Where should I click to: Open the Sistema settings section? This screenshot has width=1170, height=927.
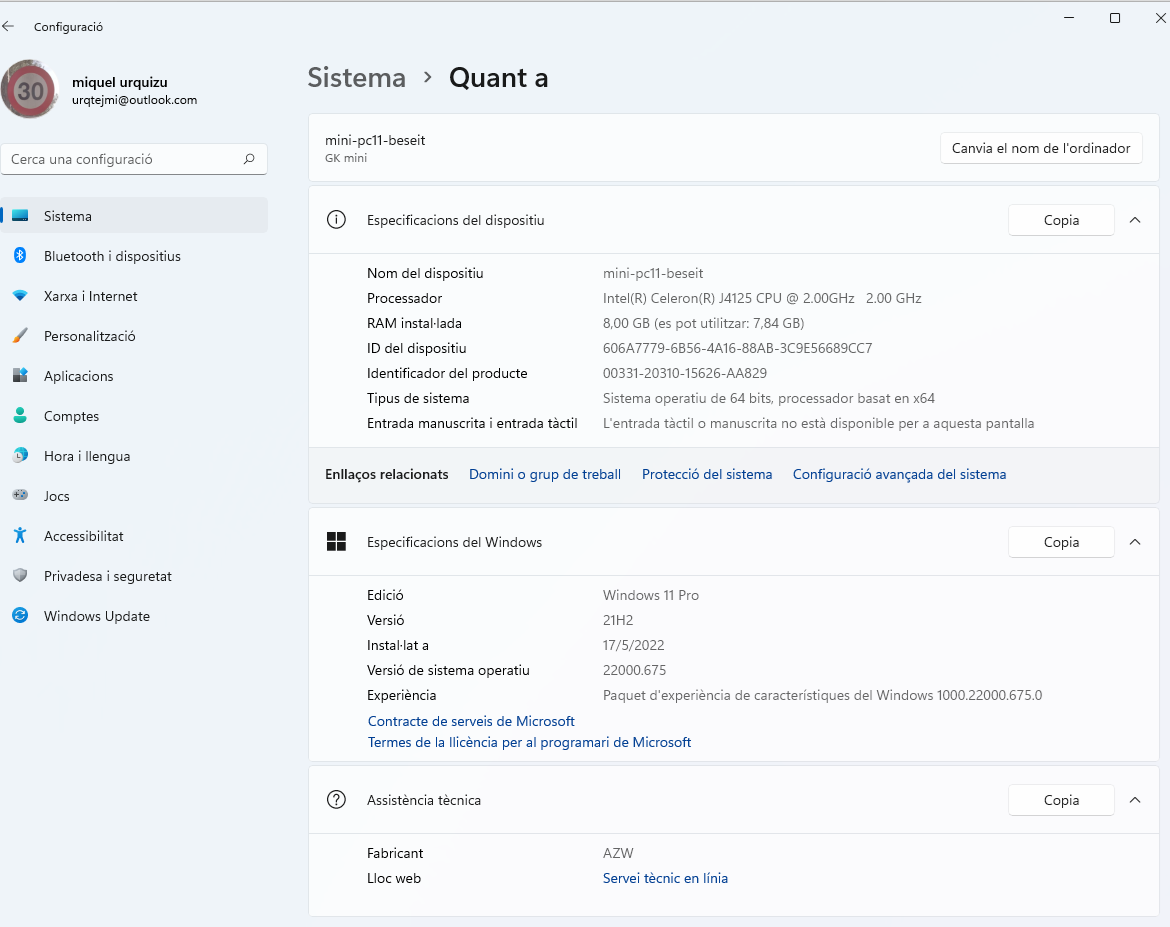click(134, 216)
